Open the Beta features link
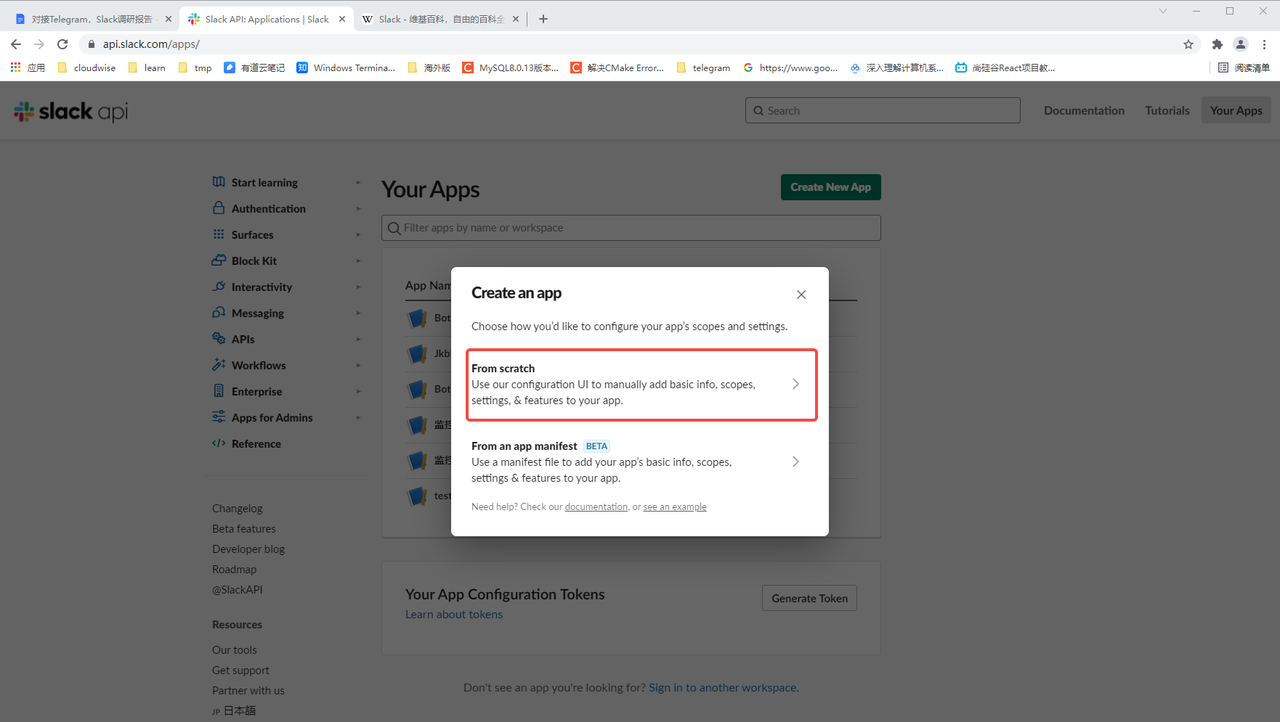The height and width of the screenshot is (722, 1280). pos(244,528)
